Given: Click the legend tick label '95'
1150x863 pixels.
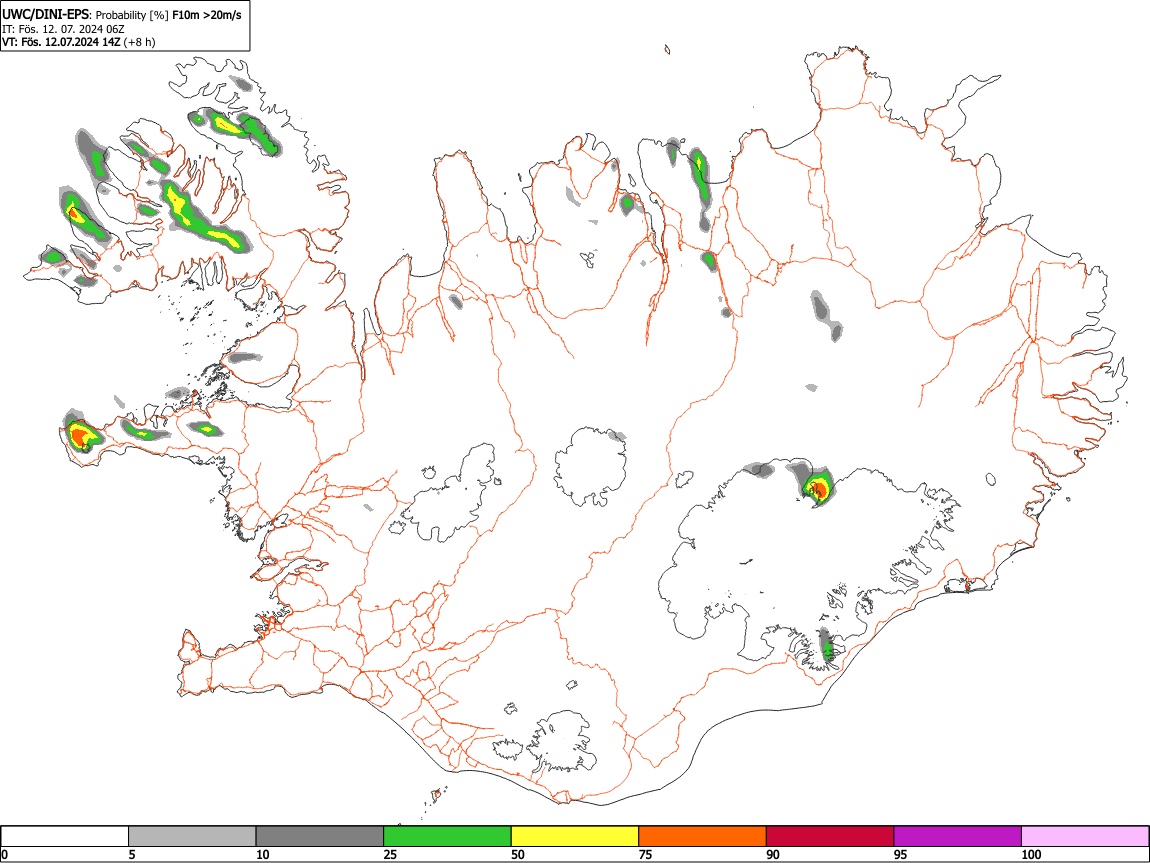Looking at the screenshot, I should 901,855.
